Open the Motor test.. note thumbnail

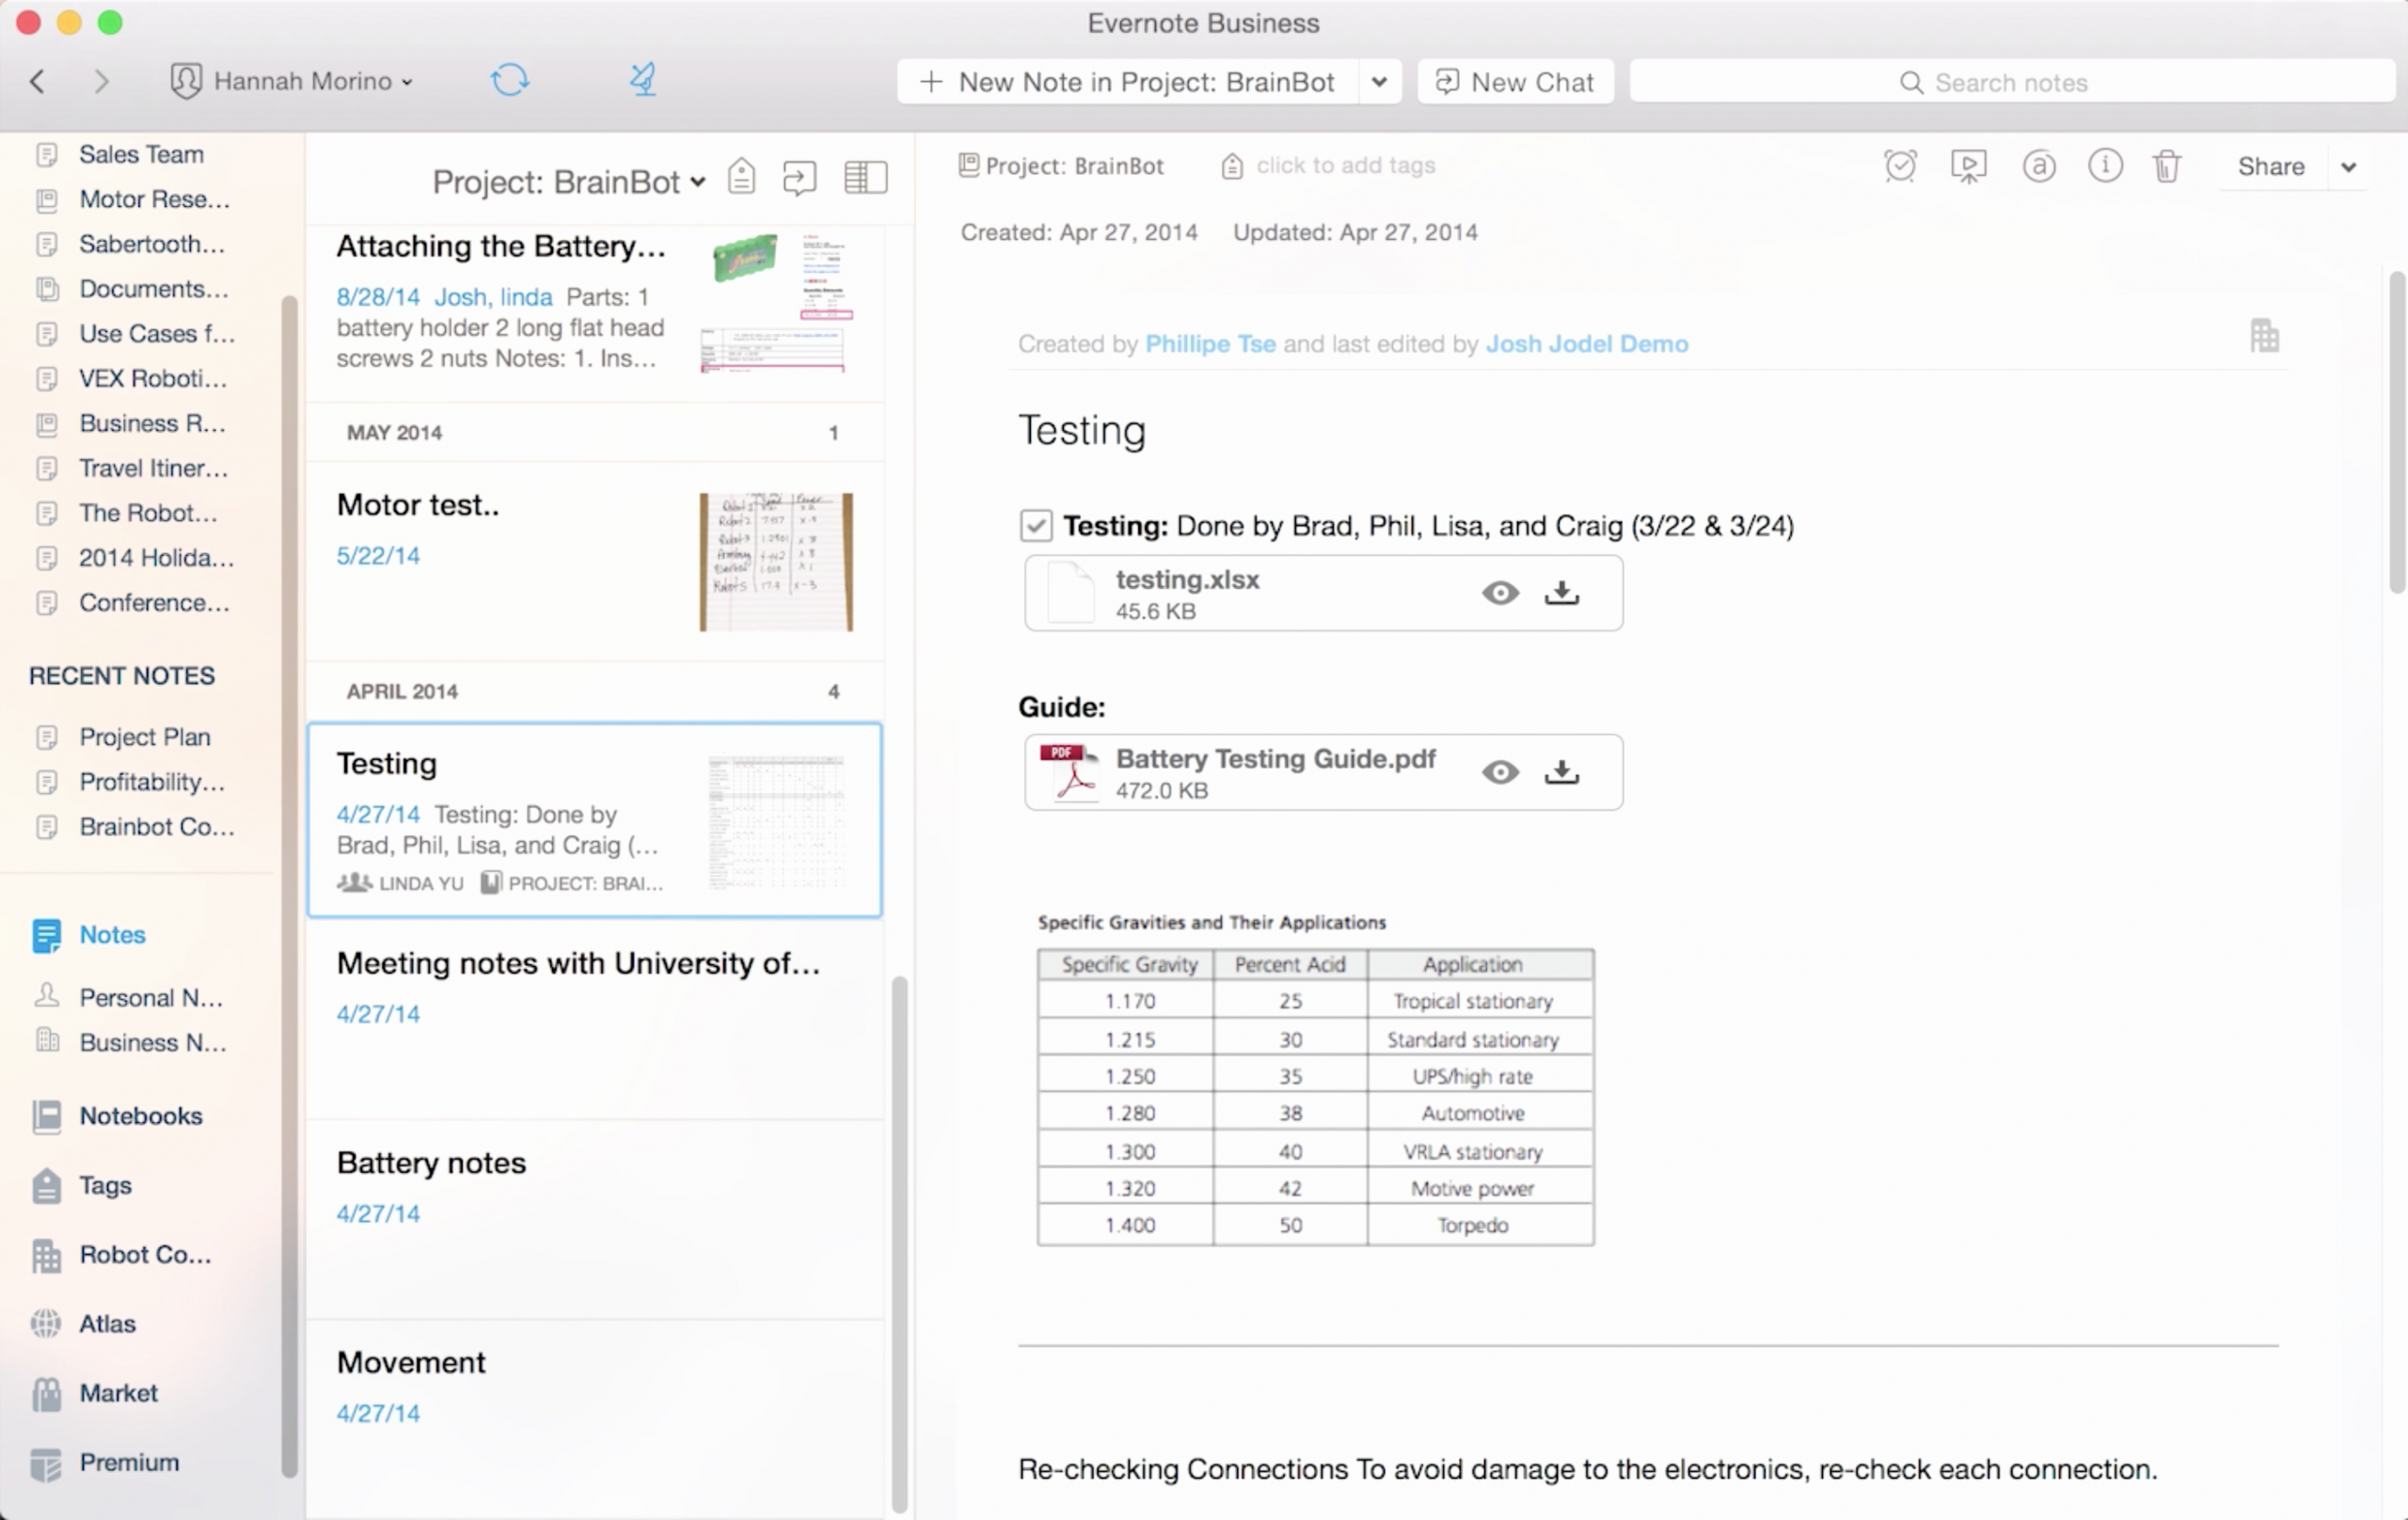coord(776,562)
